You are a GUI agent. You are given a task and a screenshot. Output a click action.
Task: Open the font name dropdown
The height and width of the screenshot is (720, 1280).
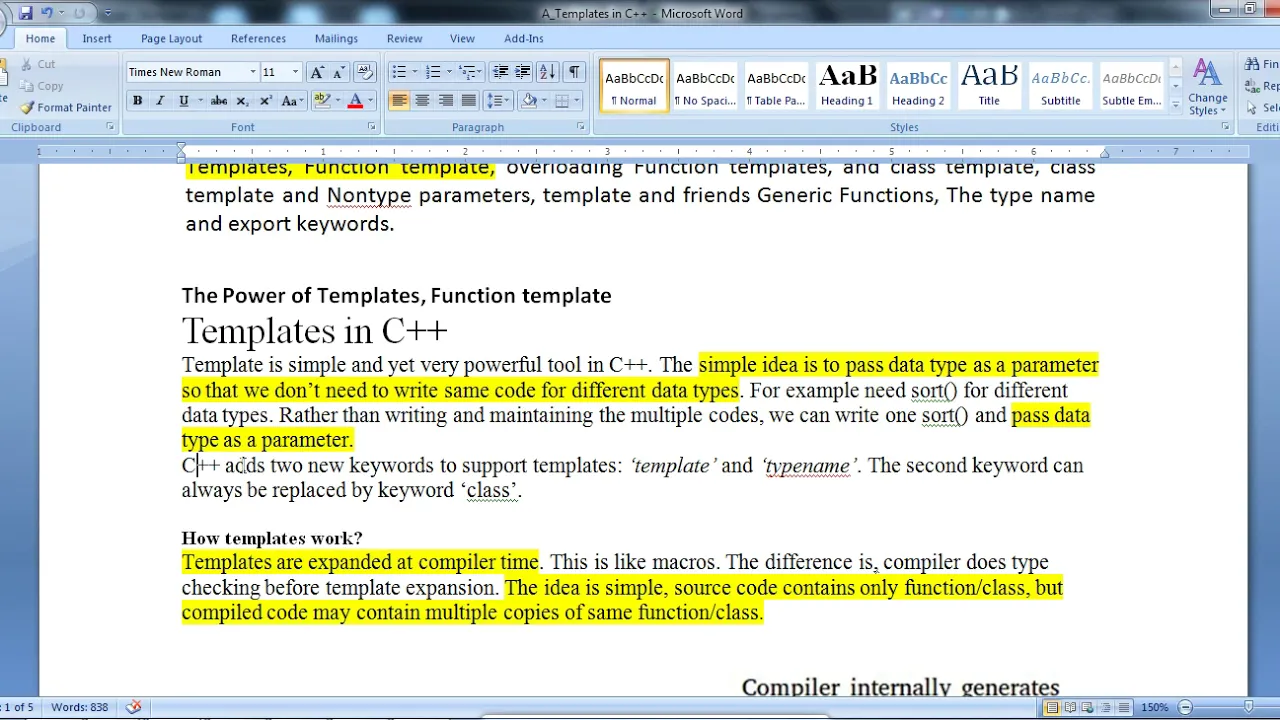pos(252,72)
